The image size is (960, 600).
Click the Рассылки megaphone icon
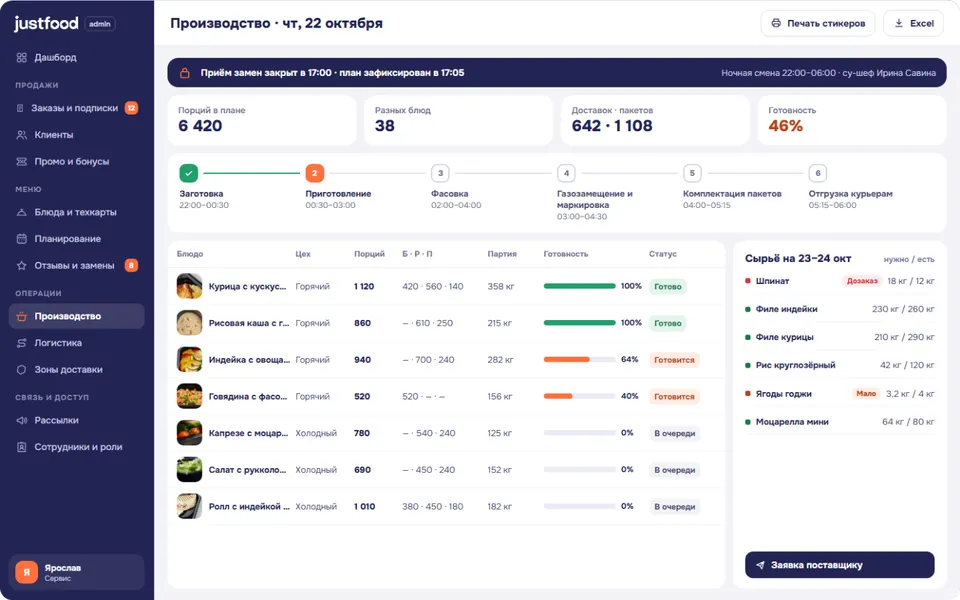pyautogui.click(x=21, y=421)
